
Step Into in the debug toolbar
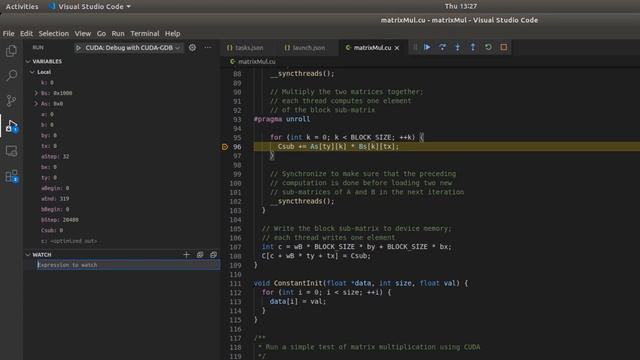(458, 47)
